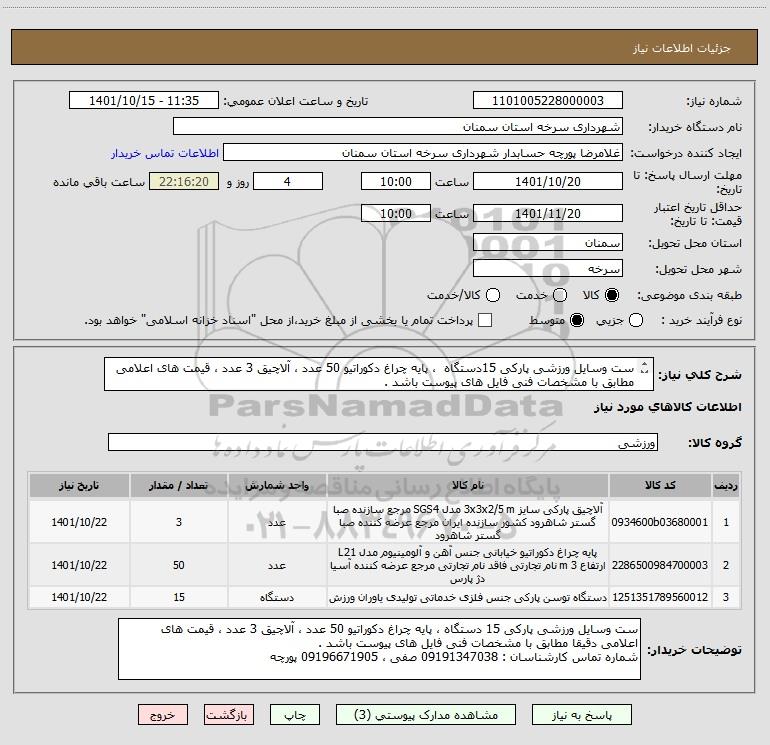Click product code 125135178956​0012
Screen dimensions: 770x745
coord(660,597)
